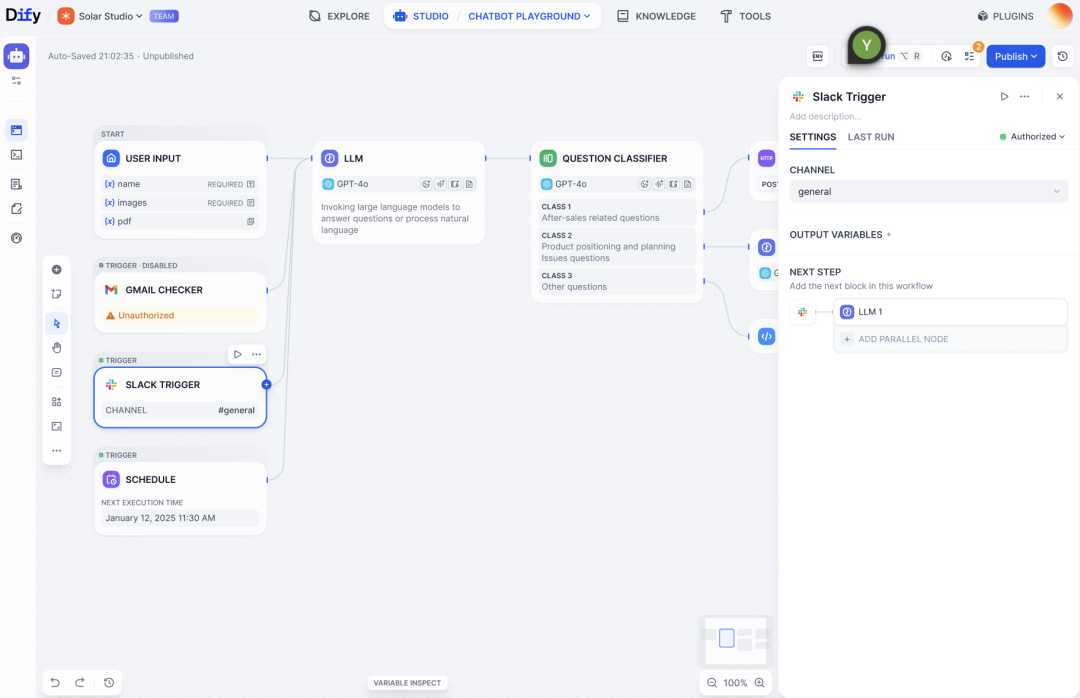Click the undo arrow at bottom left

(57, 683)
